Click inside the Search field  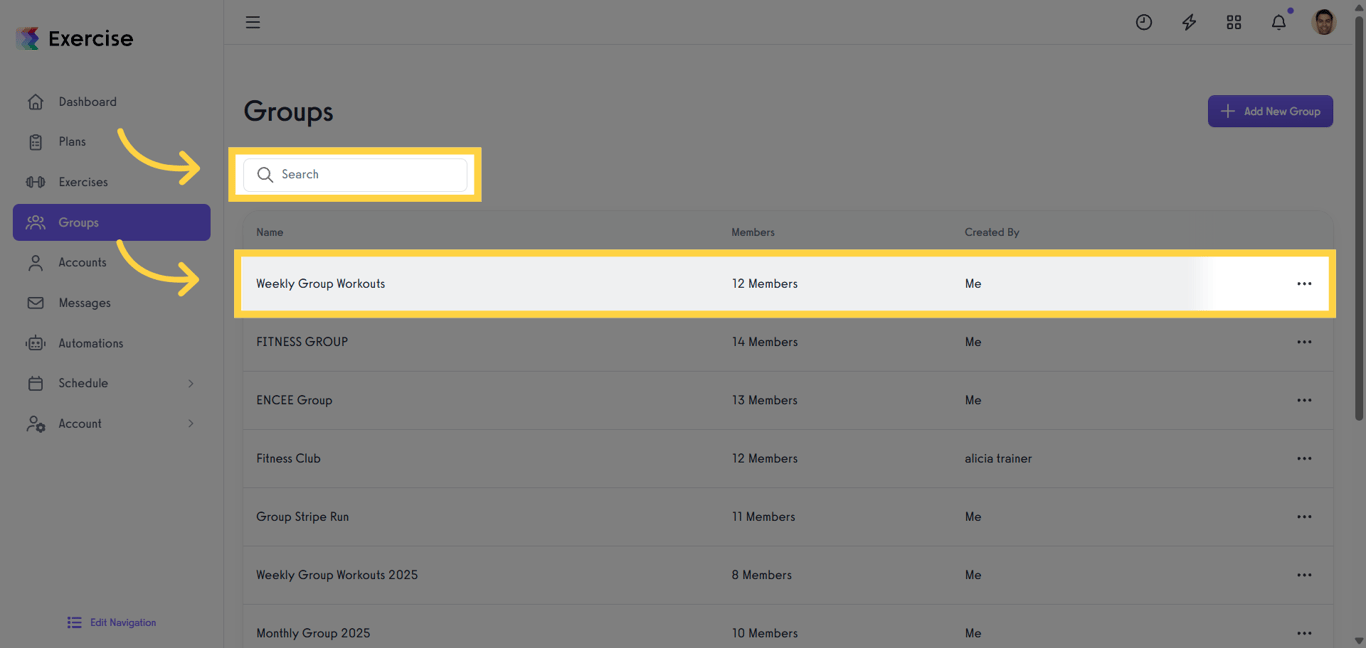point(355,174)
